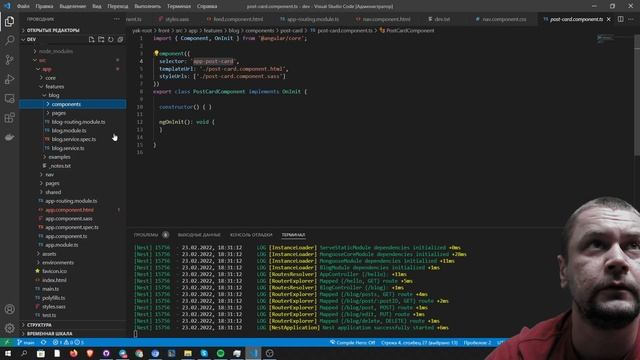Open the Source Control view

pyautogui.click(x=9, y=60)
